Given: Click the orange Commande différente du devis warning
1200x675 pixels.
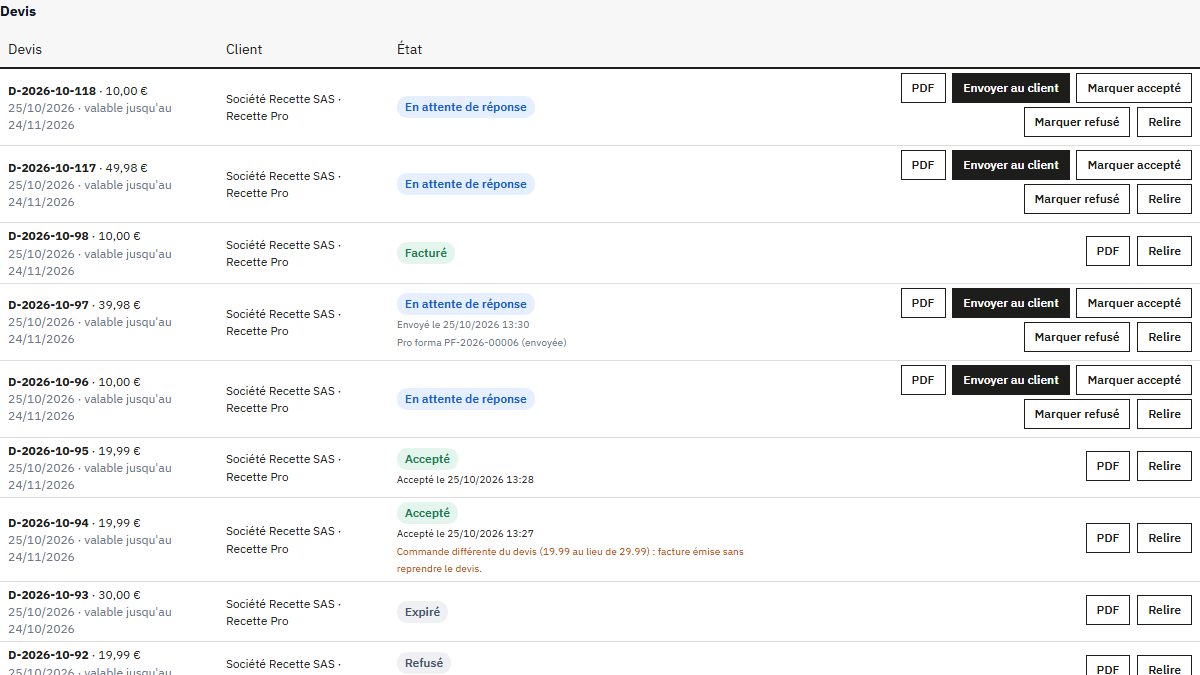Looking at the screenshot, I should (x=570, y=560).
